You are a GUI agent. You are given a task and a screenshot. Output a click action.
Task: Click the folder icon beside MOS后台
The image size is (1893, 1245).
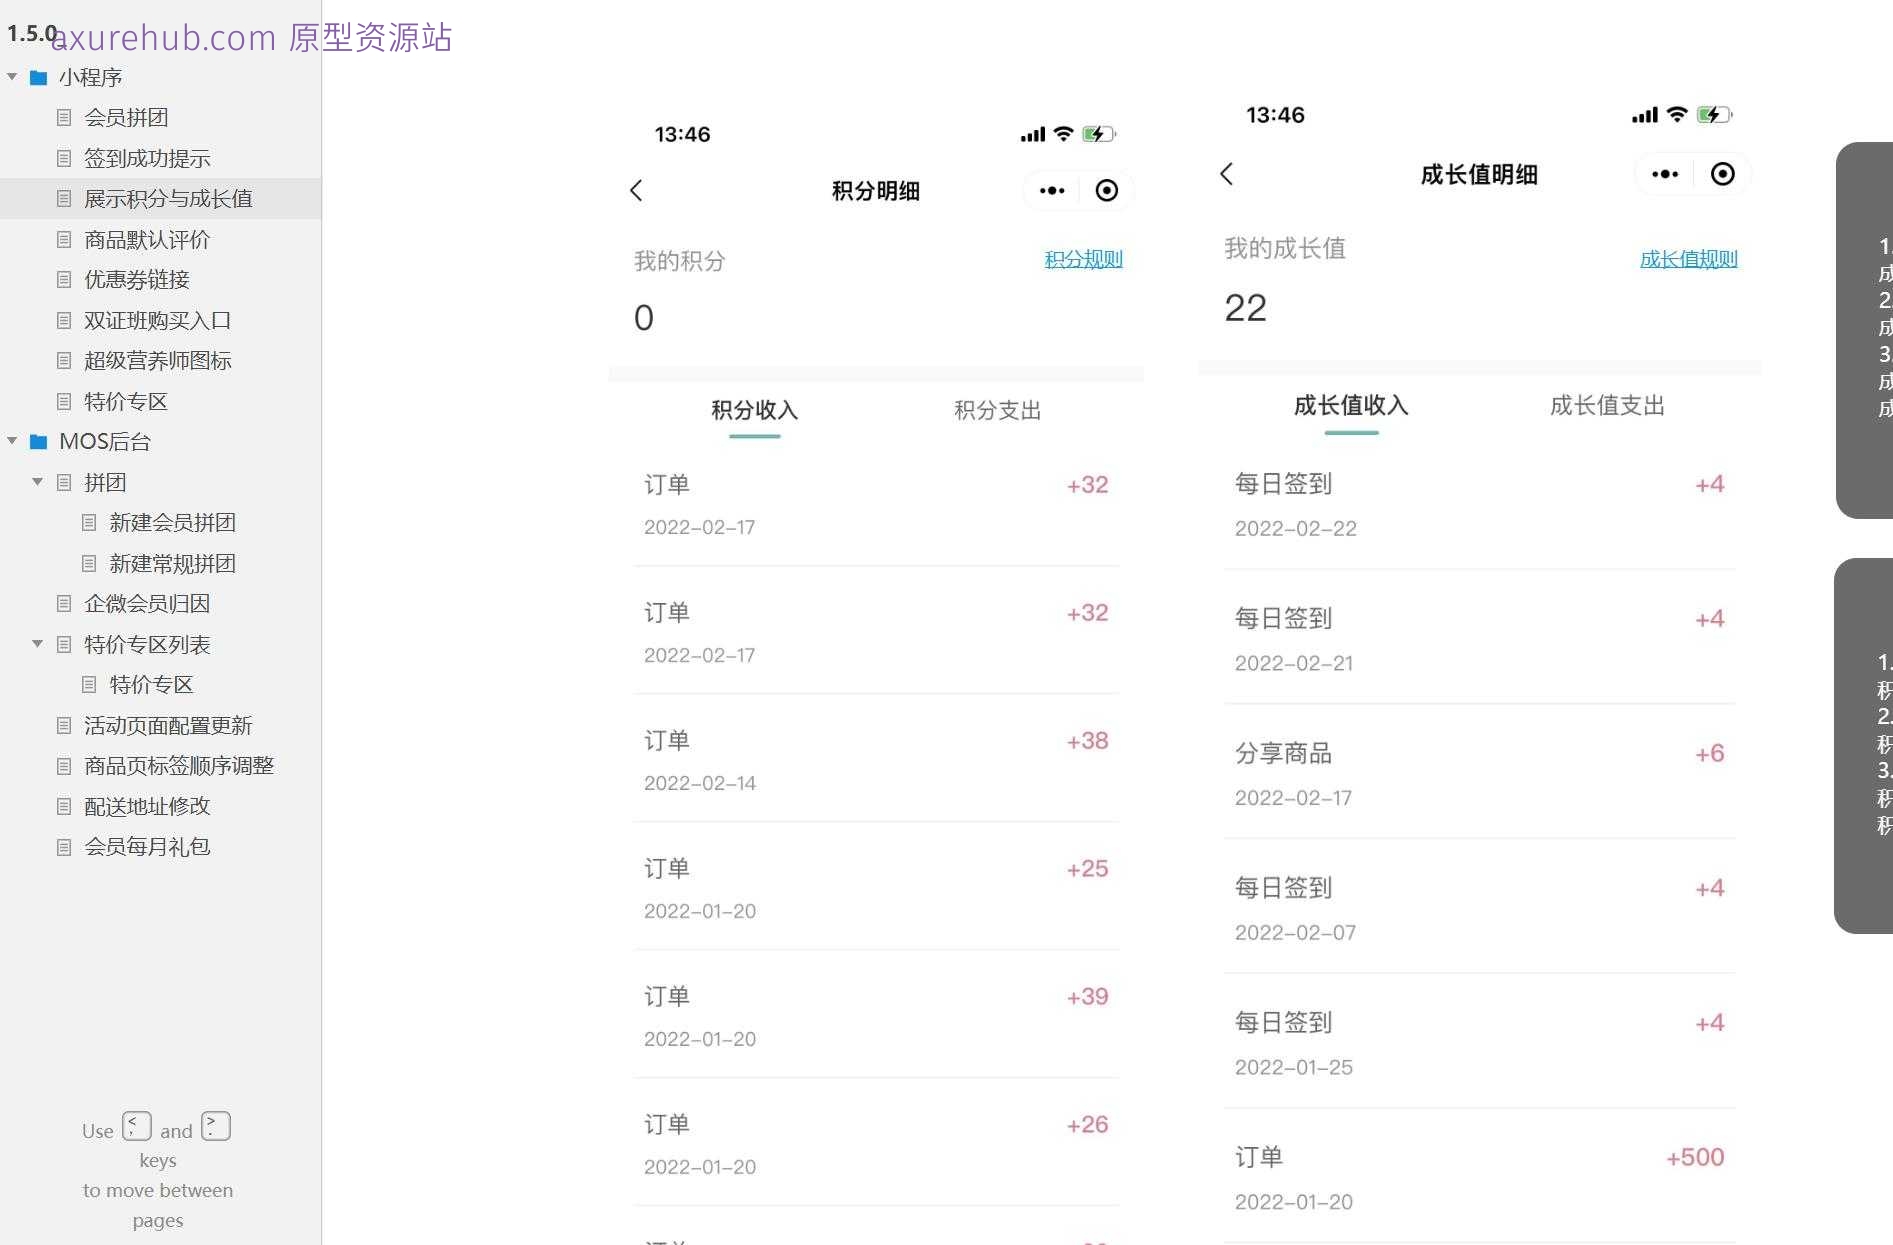point(38,441)
